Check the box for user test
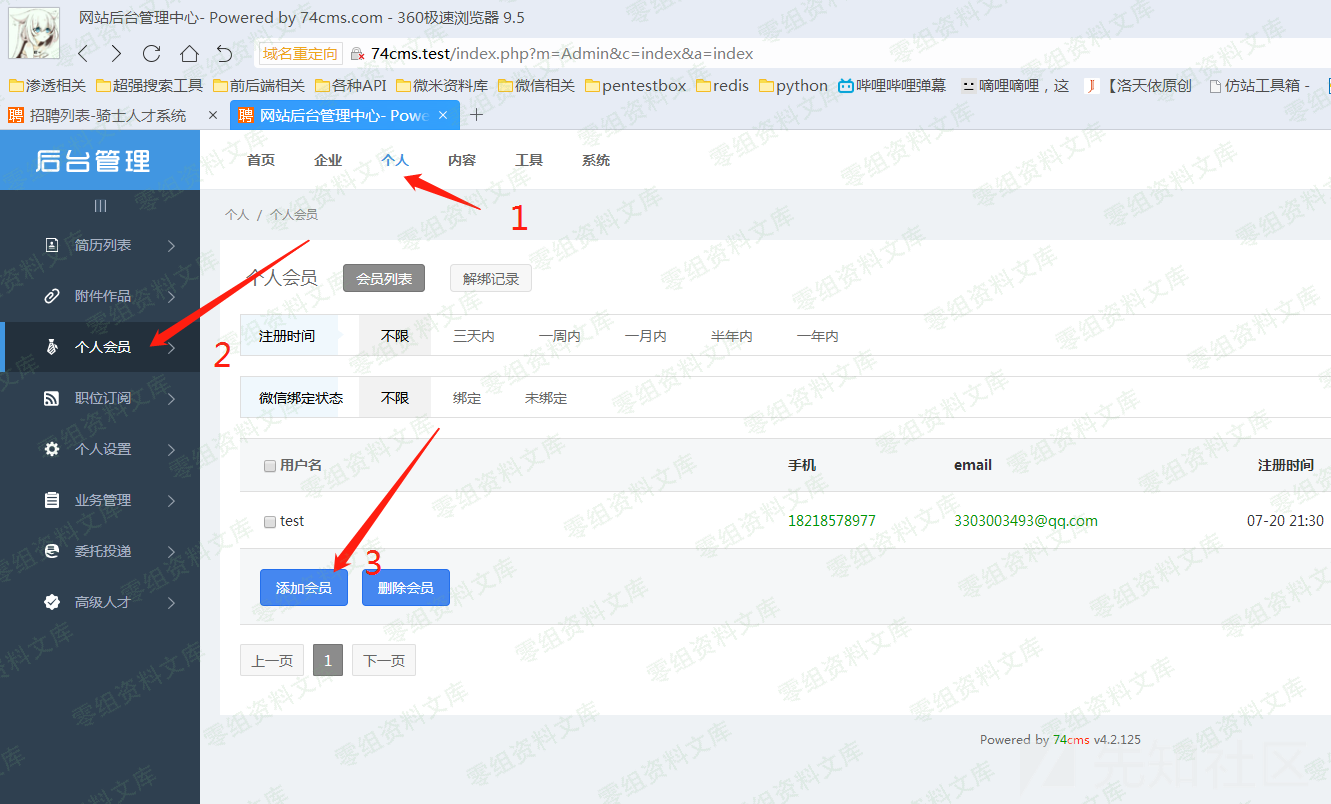Image resolution: width=1331 pixels, height=804 pixels. pos(270,522)
